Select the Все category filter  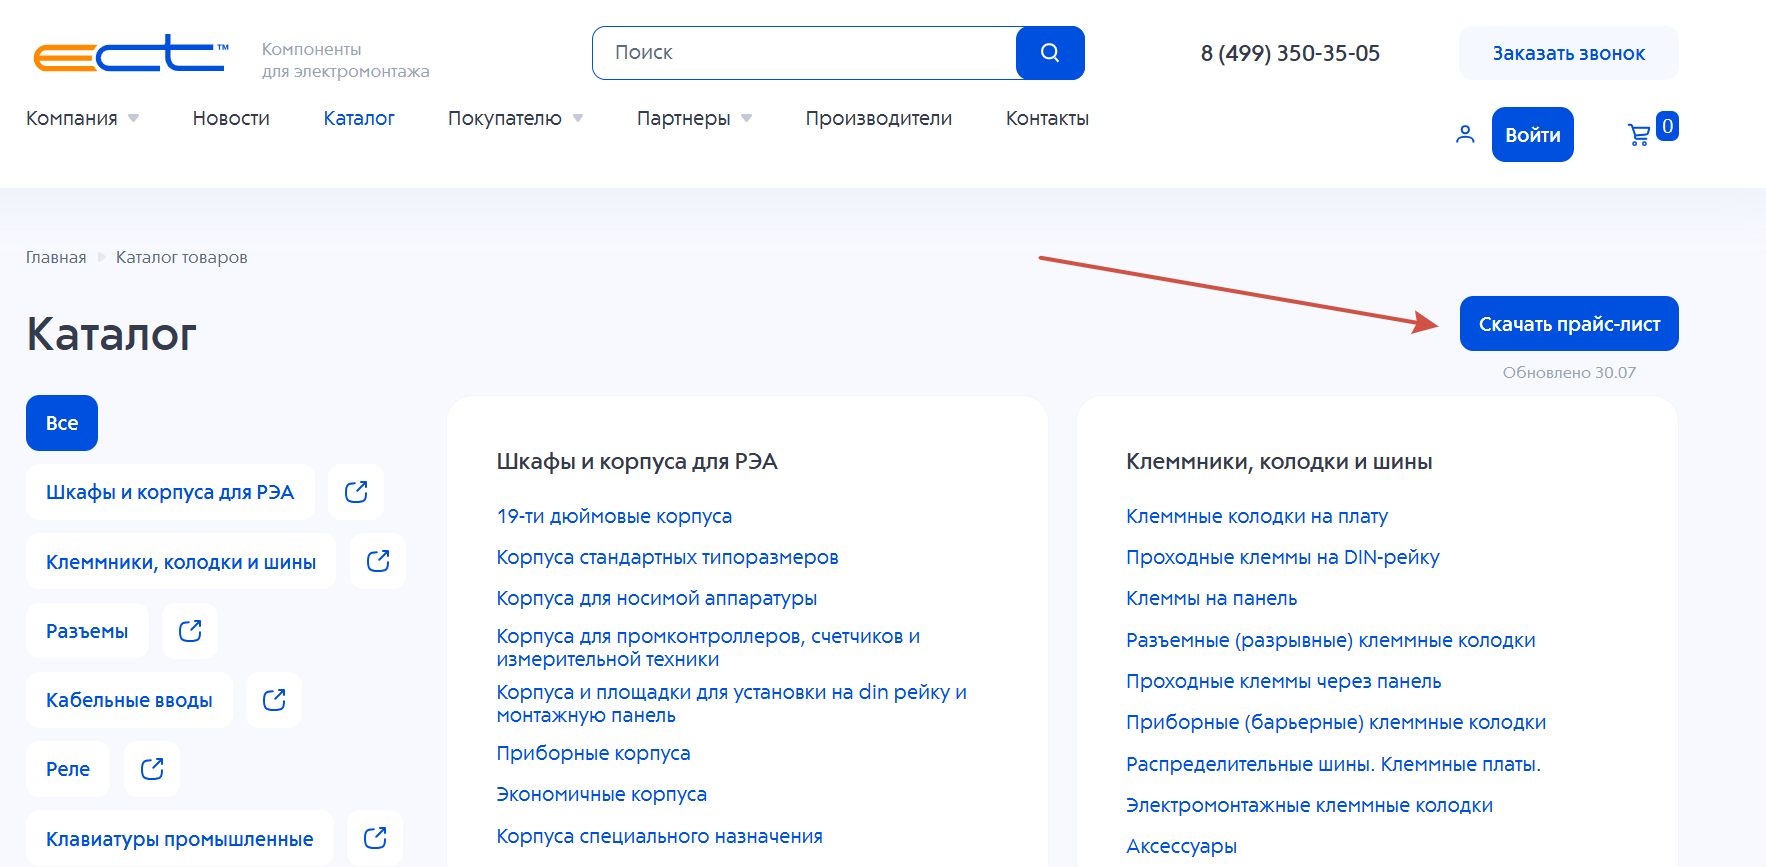pyautogui.click(x=62, y=423)
